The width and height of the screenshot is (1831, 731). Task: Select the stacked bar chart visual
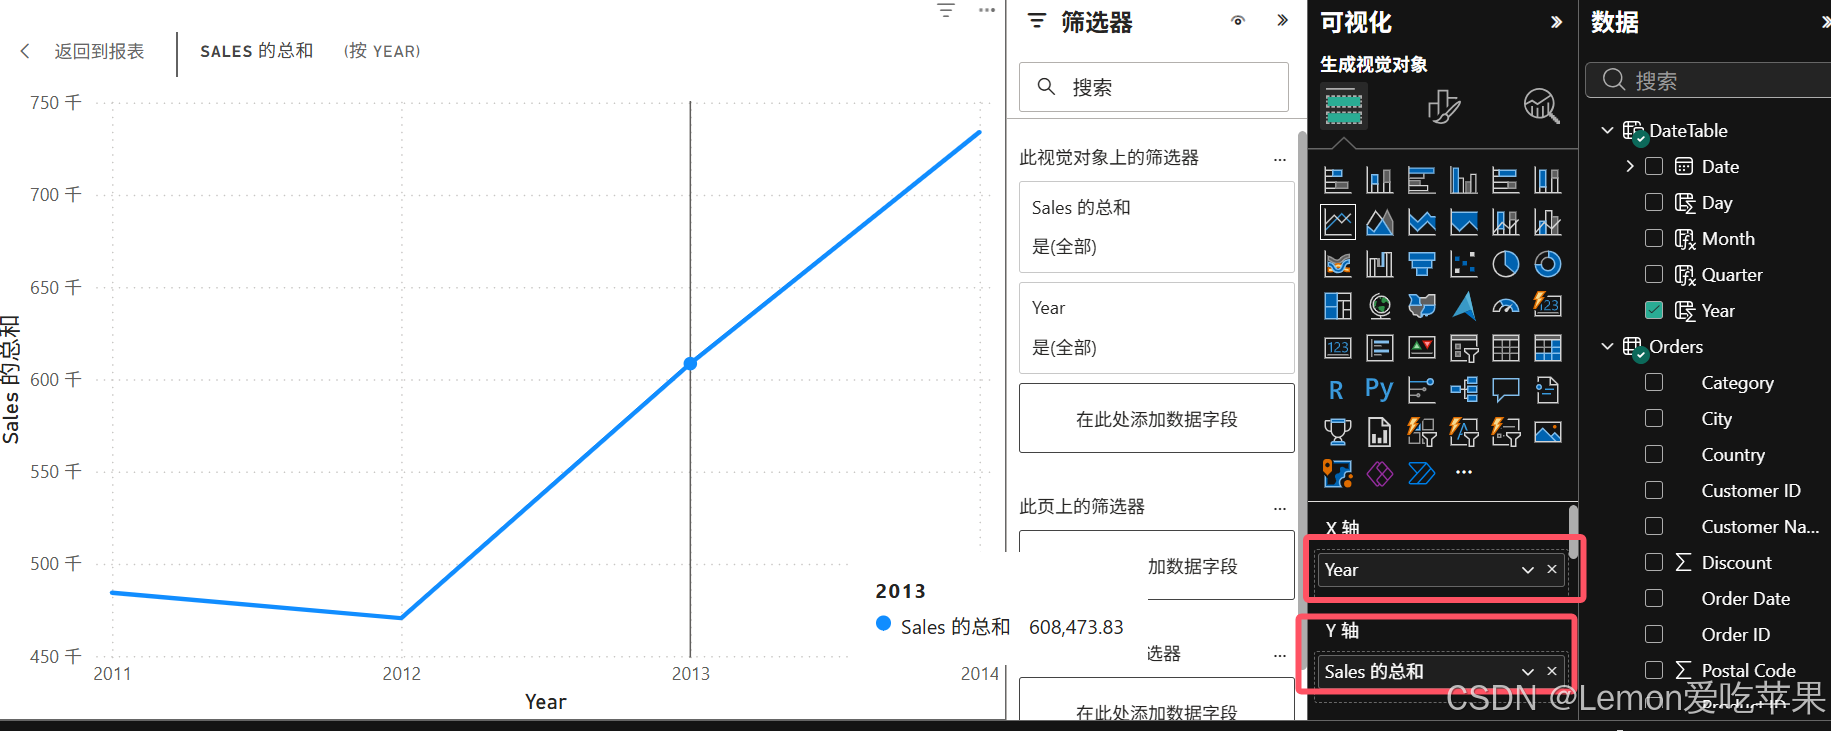[1337, 180]
